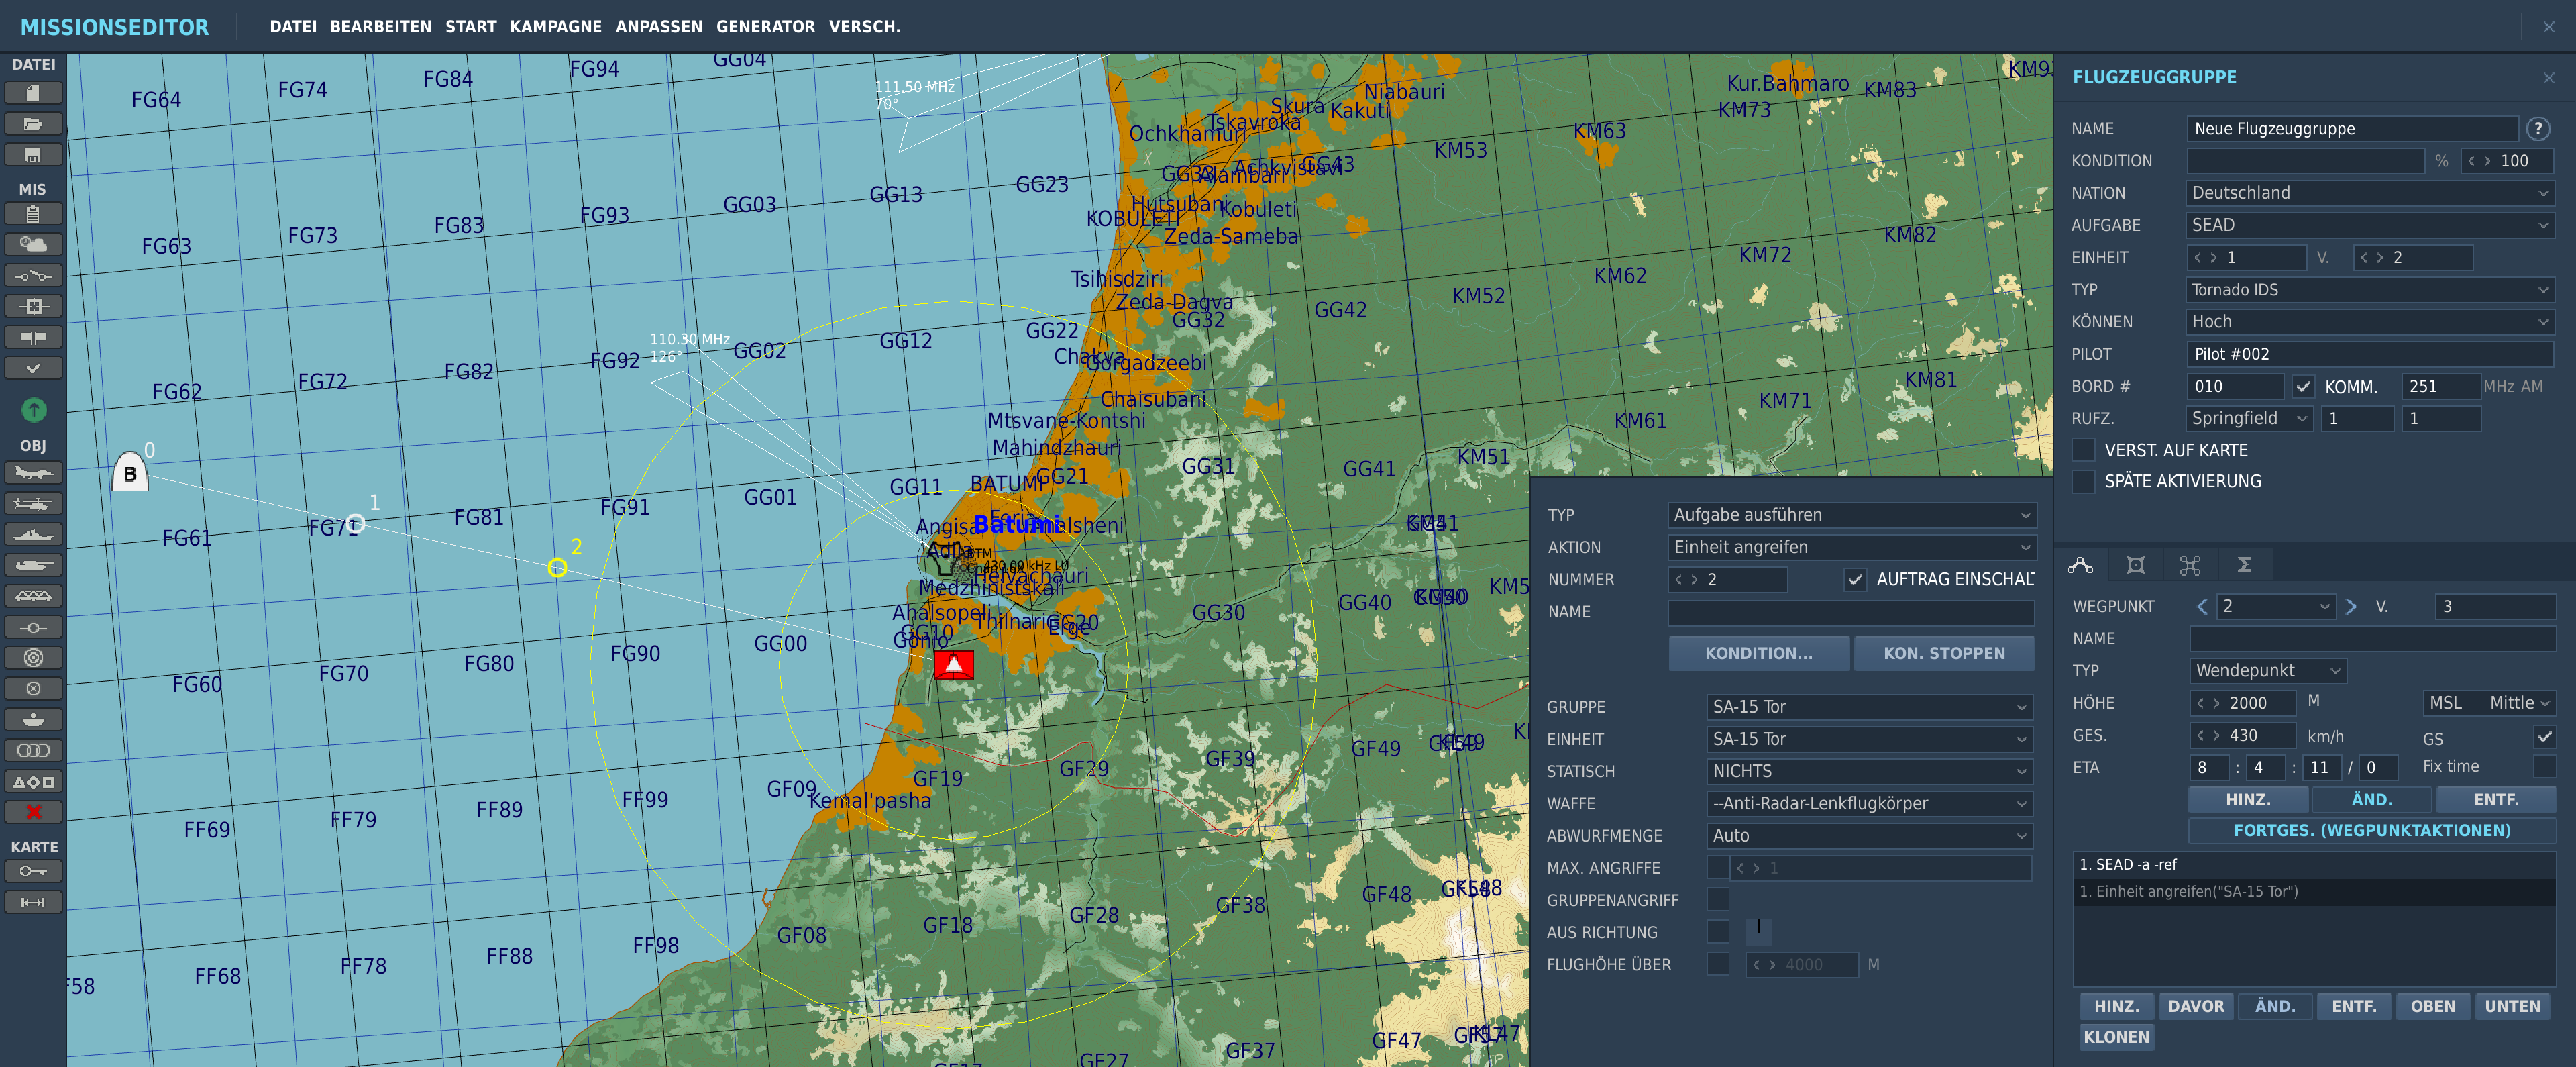This screenshot has width=2576, height=1067.
Task: Select the helicopter group placement tool
Action: click(33, 504)
